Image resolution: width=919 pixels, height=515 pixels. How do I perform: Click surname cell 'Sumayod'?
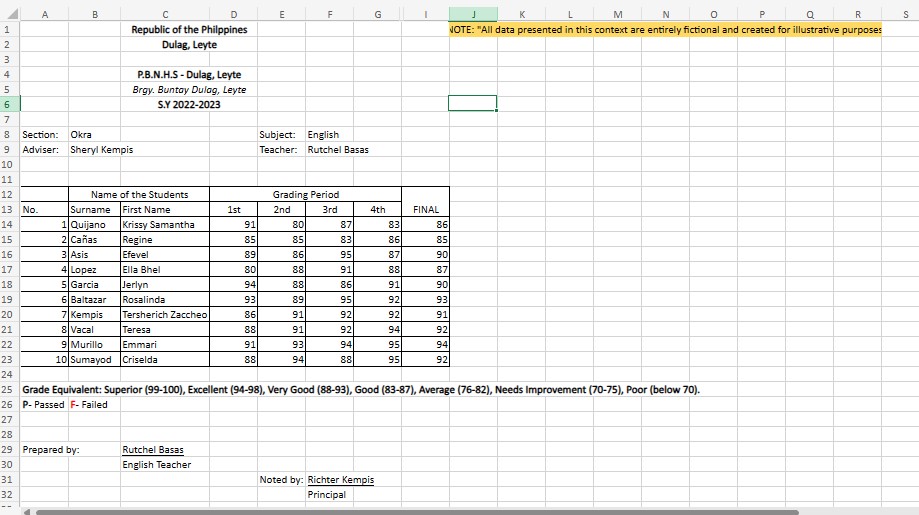(x=94, y=359)
